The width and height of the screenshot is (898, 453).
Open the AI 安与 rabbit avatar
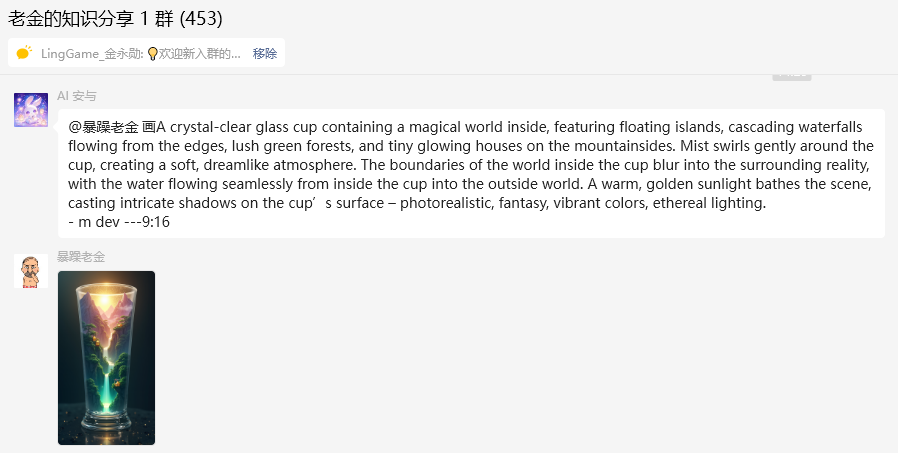tap(31, 110)
